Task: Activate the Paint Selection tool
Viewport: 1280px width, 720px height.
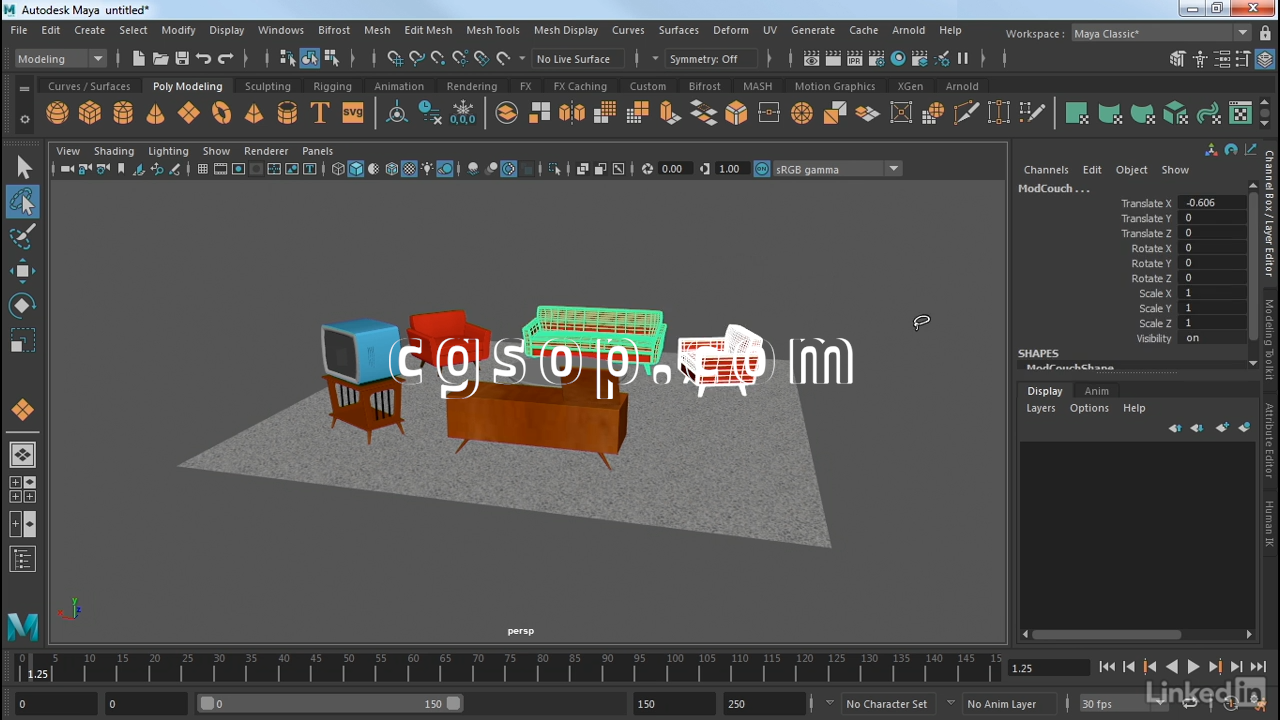Action: coord(23,236)
